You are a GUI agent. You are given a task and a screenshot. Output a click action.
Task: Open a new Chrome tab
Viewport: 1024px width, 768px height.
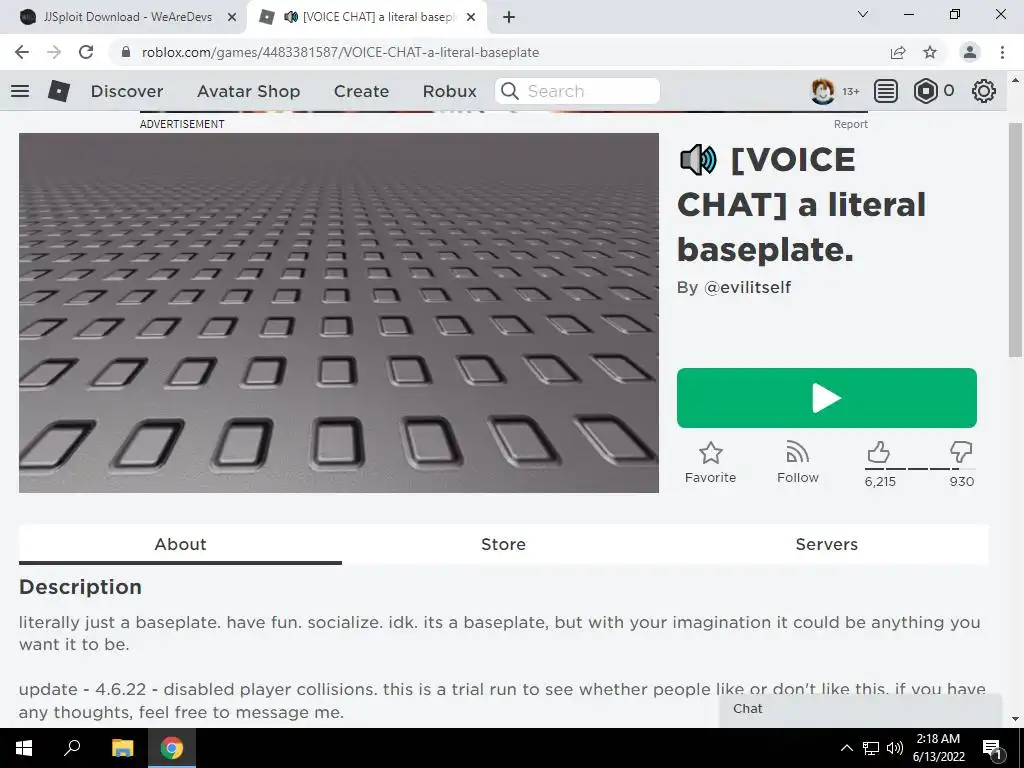pyautogui.click(x=509, y=18)
